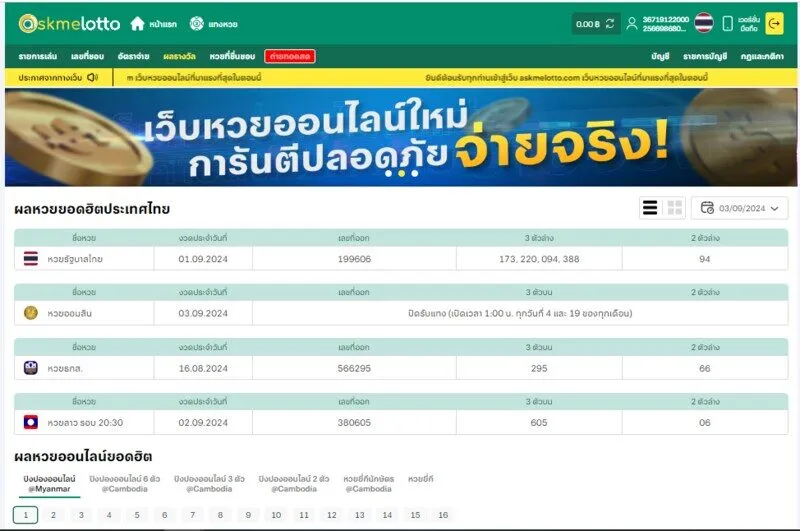The image size is (800, 531).
Task: Click the date 02.09.2024
Action: [203, 422]
